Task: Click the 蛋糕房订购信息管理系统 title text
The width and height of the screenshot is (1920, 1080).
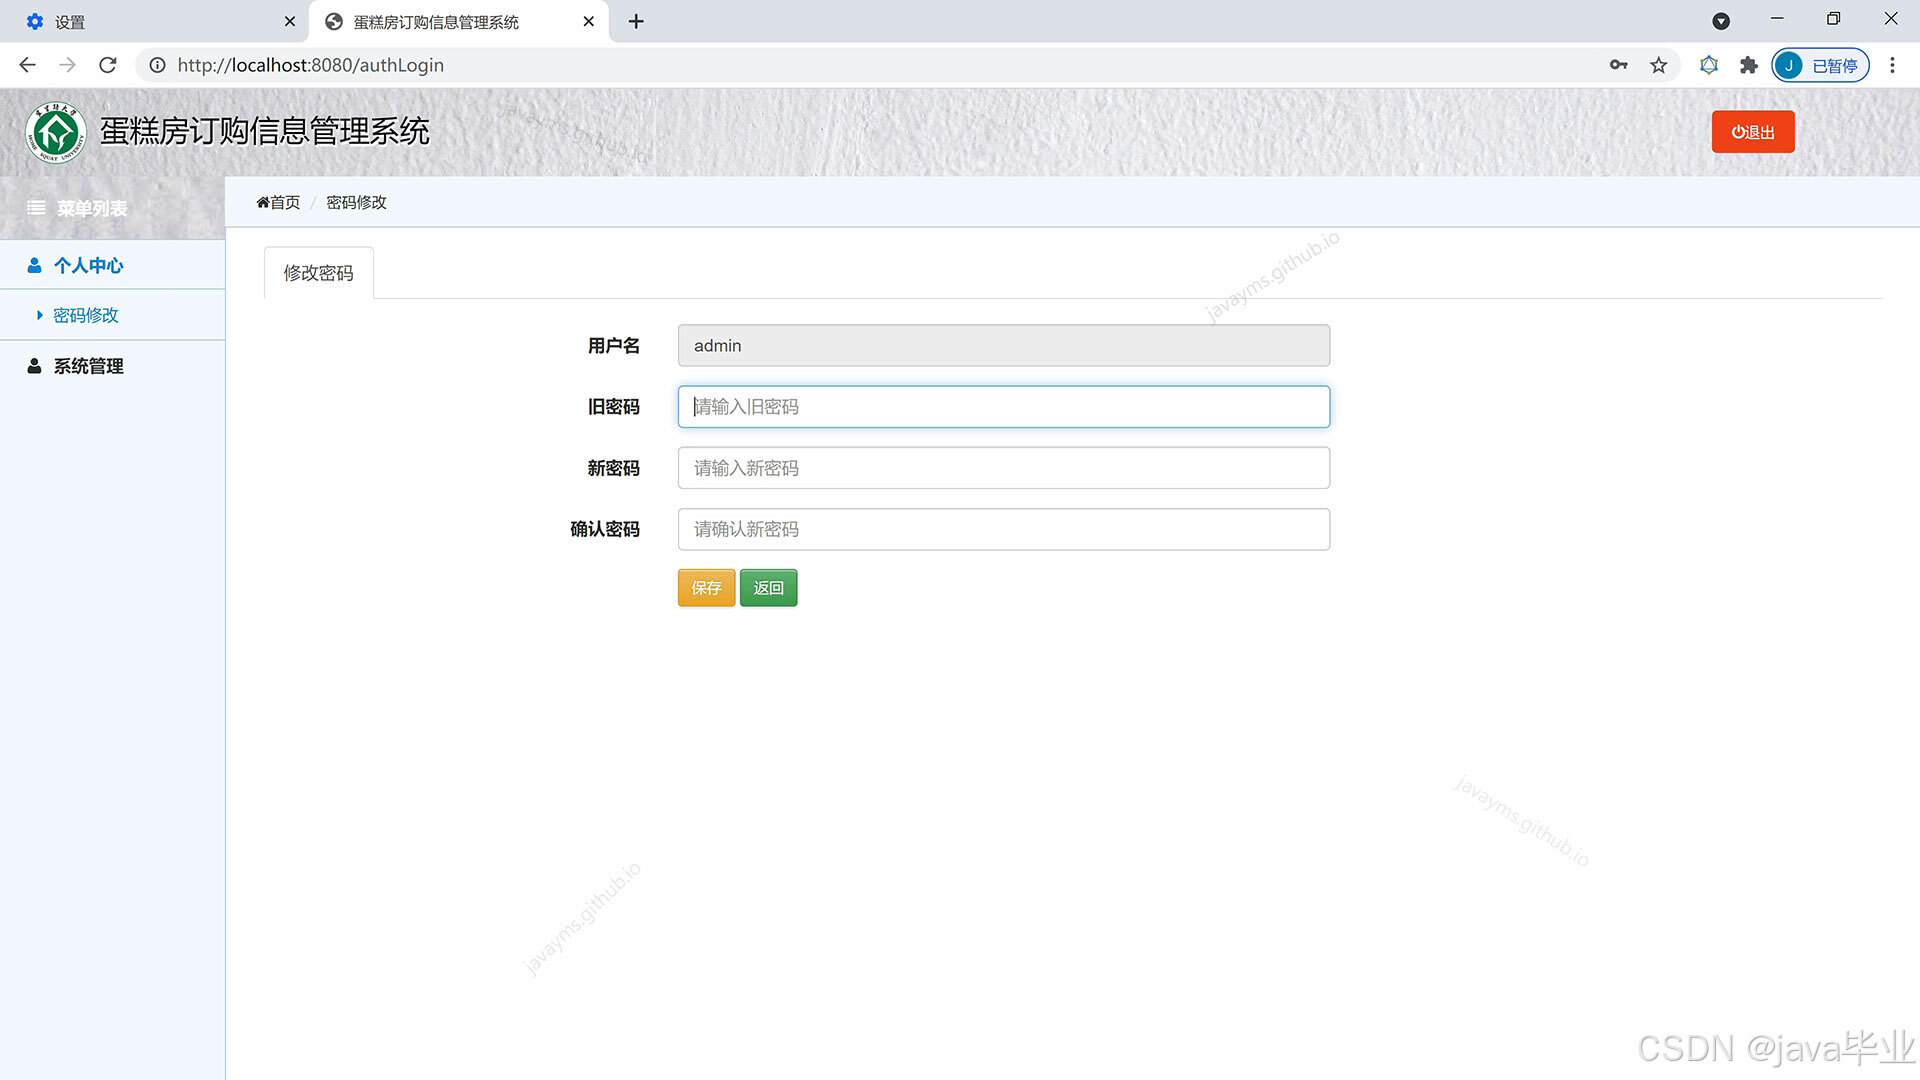Action: 265,131
